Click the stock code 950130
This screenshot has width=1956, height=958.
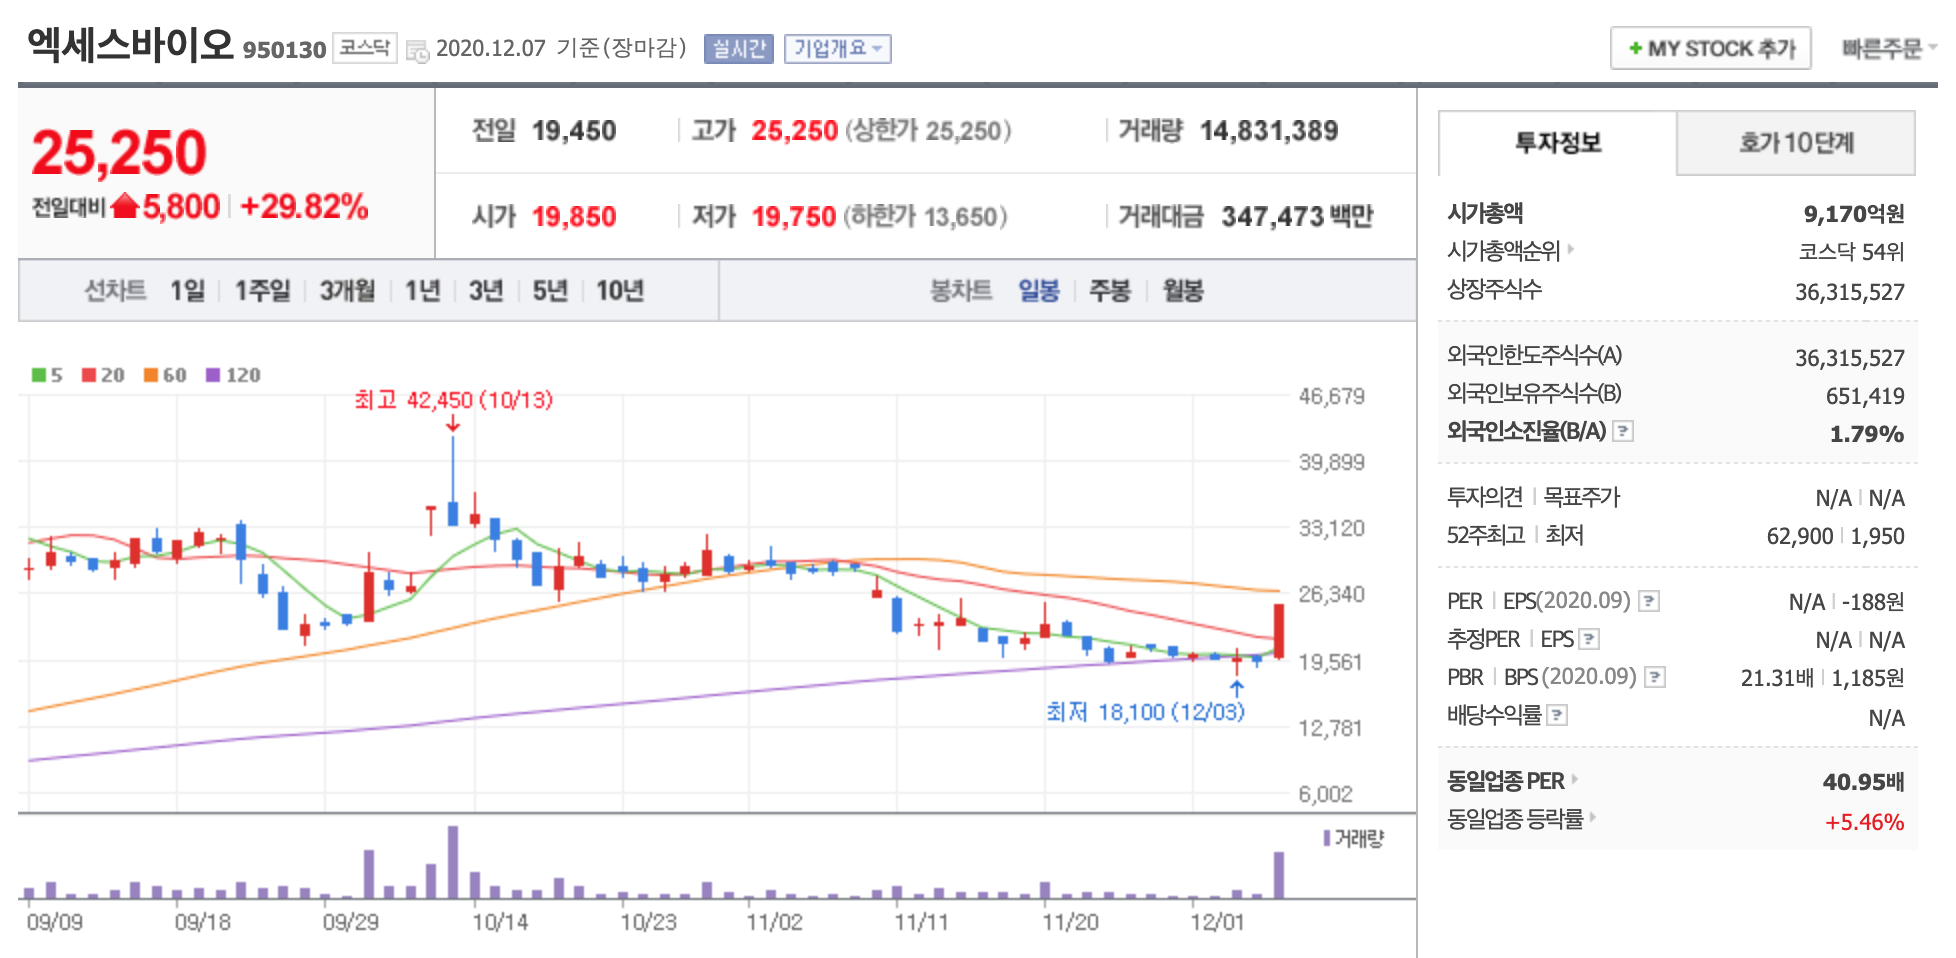(x=284, y=50)
